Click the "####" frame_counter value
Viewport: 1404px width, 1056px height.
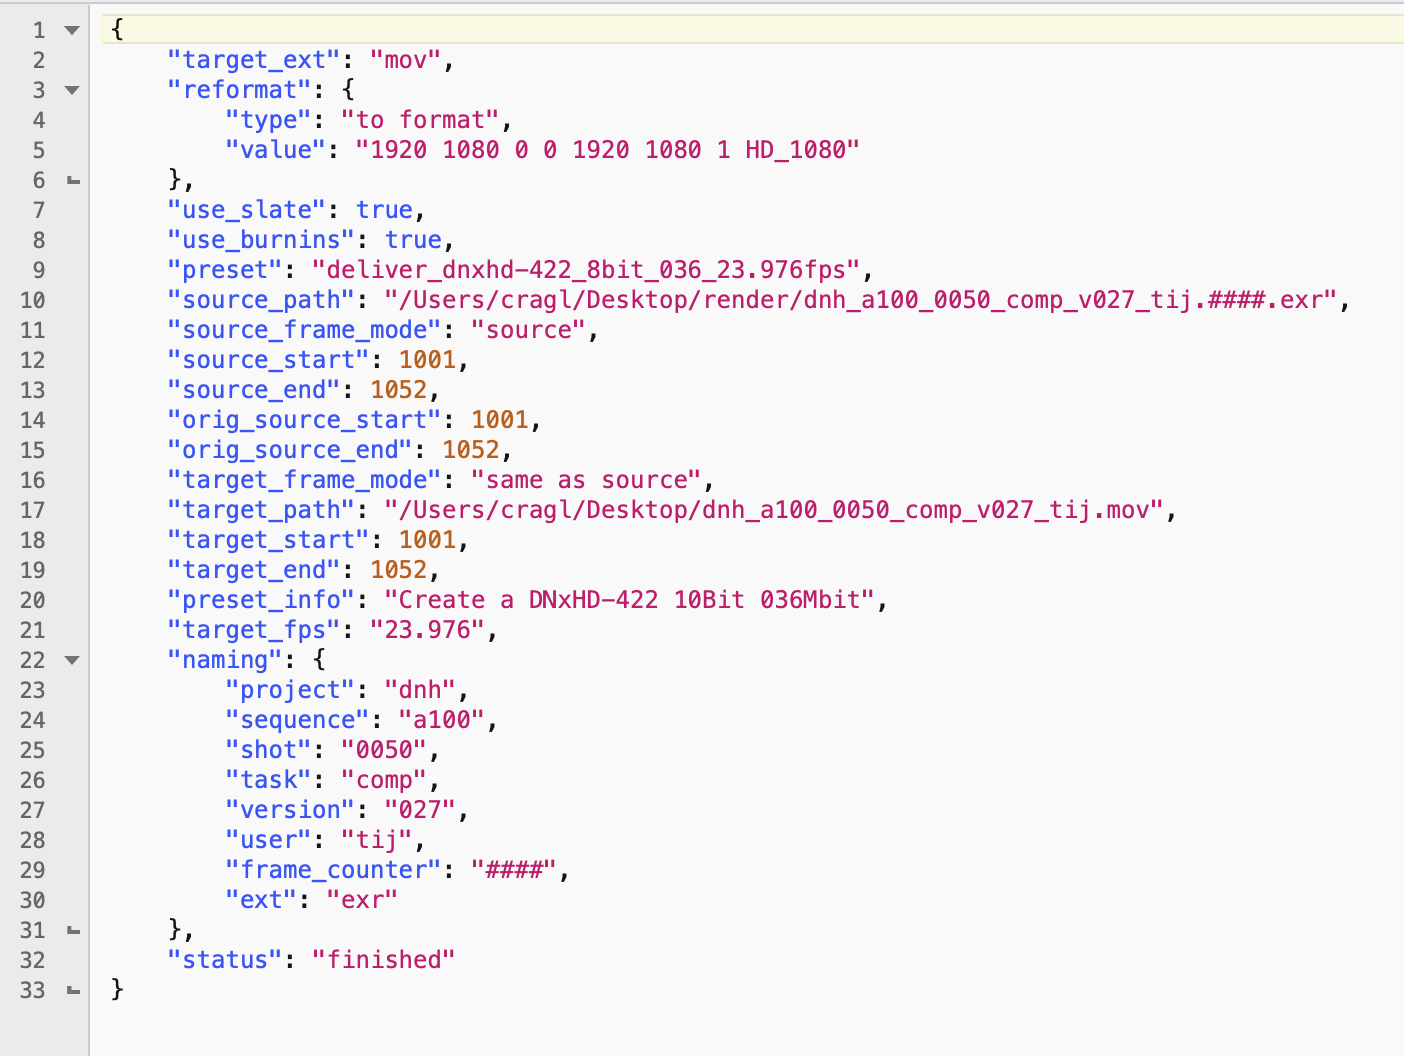tap(513, 870)
